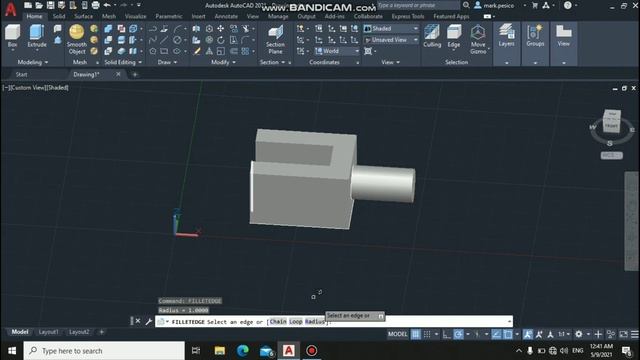Open a new drawing tab with plus

point(135,74)
